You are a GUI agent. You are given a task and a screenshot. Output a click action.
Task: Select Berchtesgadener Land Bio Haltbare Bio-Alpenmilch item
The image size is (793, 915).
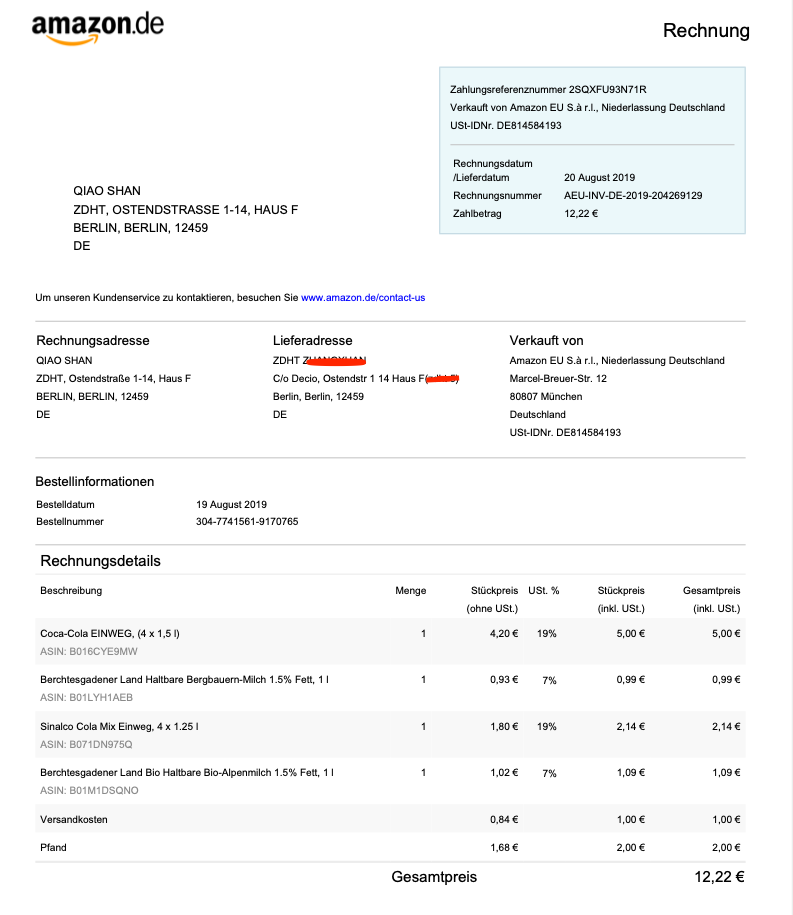[x=187, y=773]
